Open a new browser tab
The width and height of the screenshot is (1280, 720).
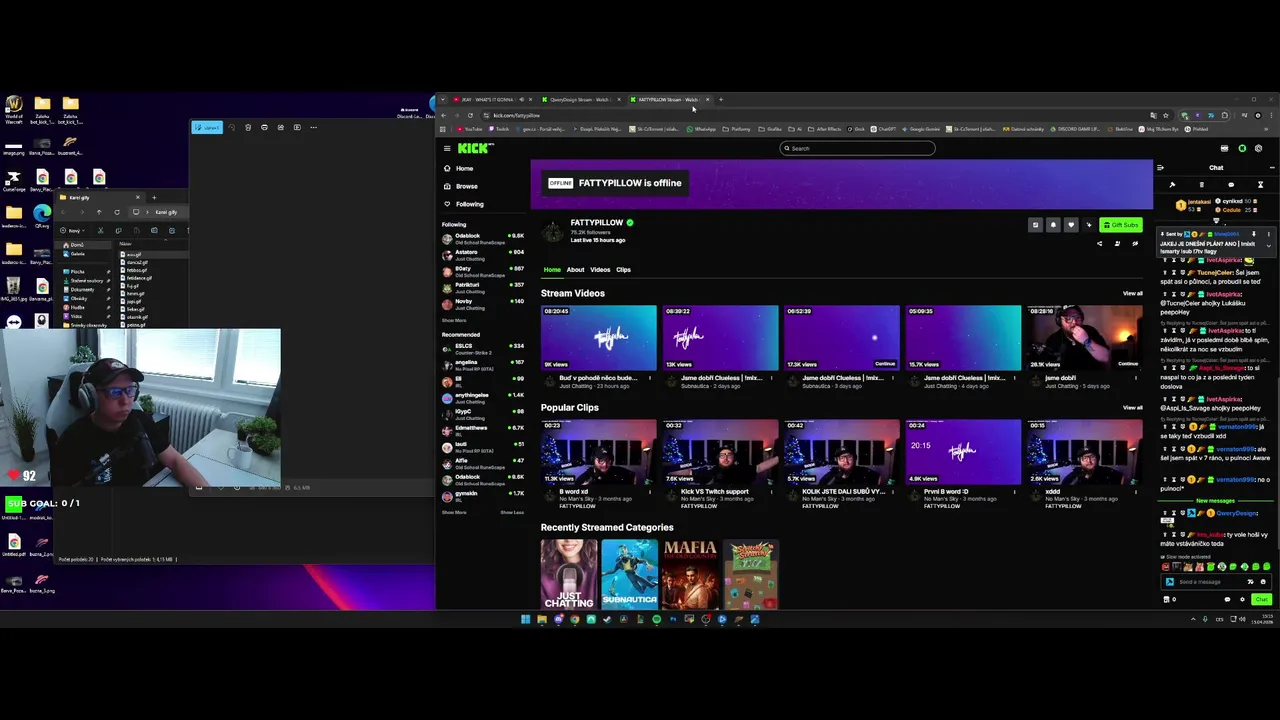click(x=720, y=99)
